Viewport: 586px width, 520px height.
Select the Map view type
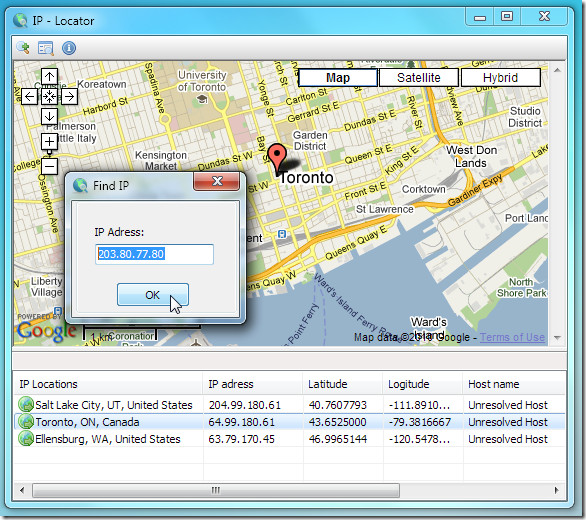338,78
